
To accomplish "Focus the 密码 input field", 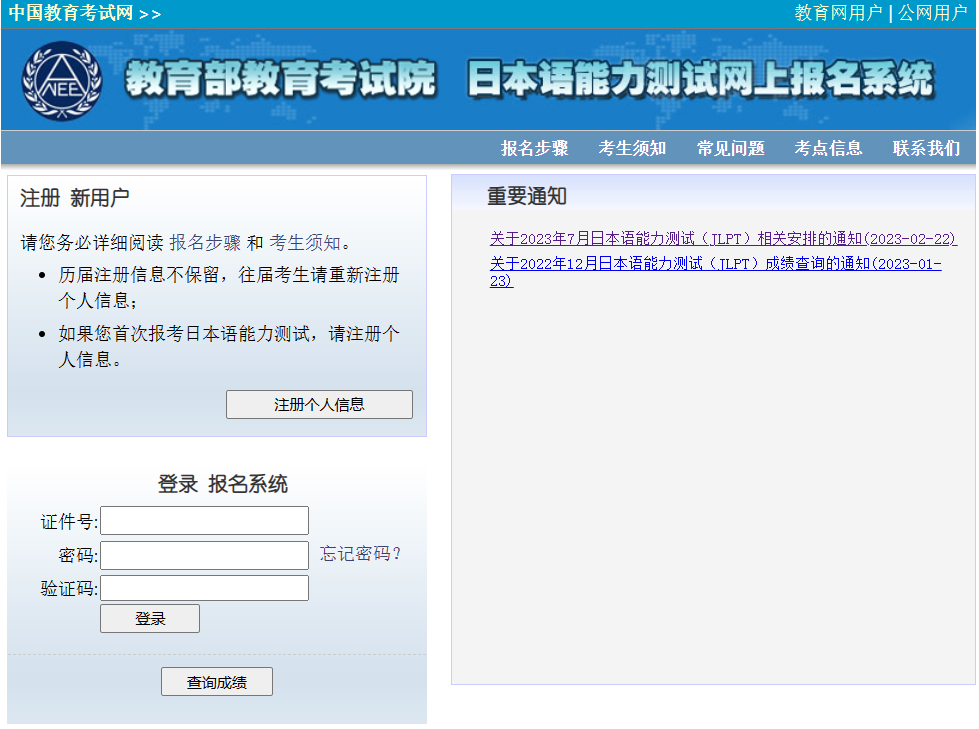I will point(204,555).
